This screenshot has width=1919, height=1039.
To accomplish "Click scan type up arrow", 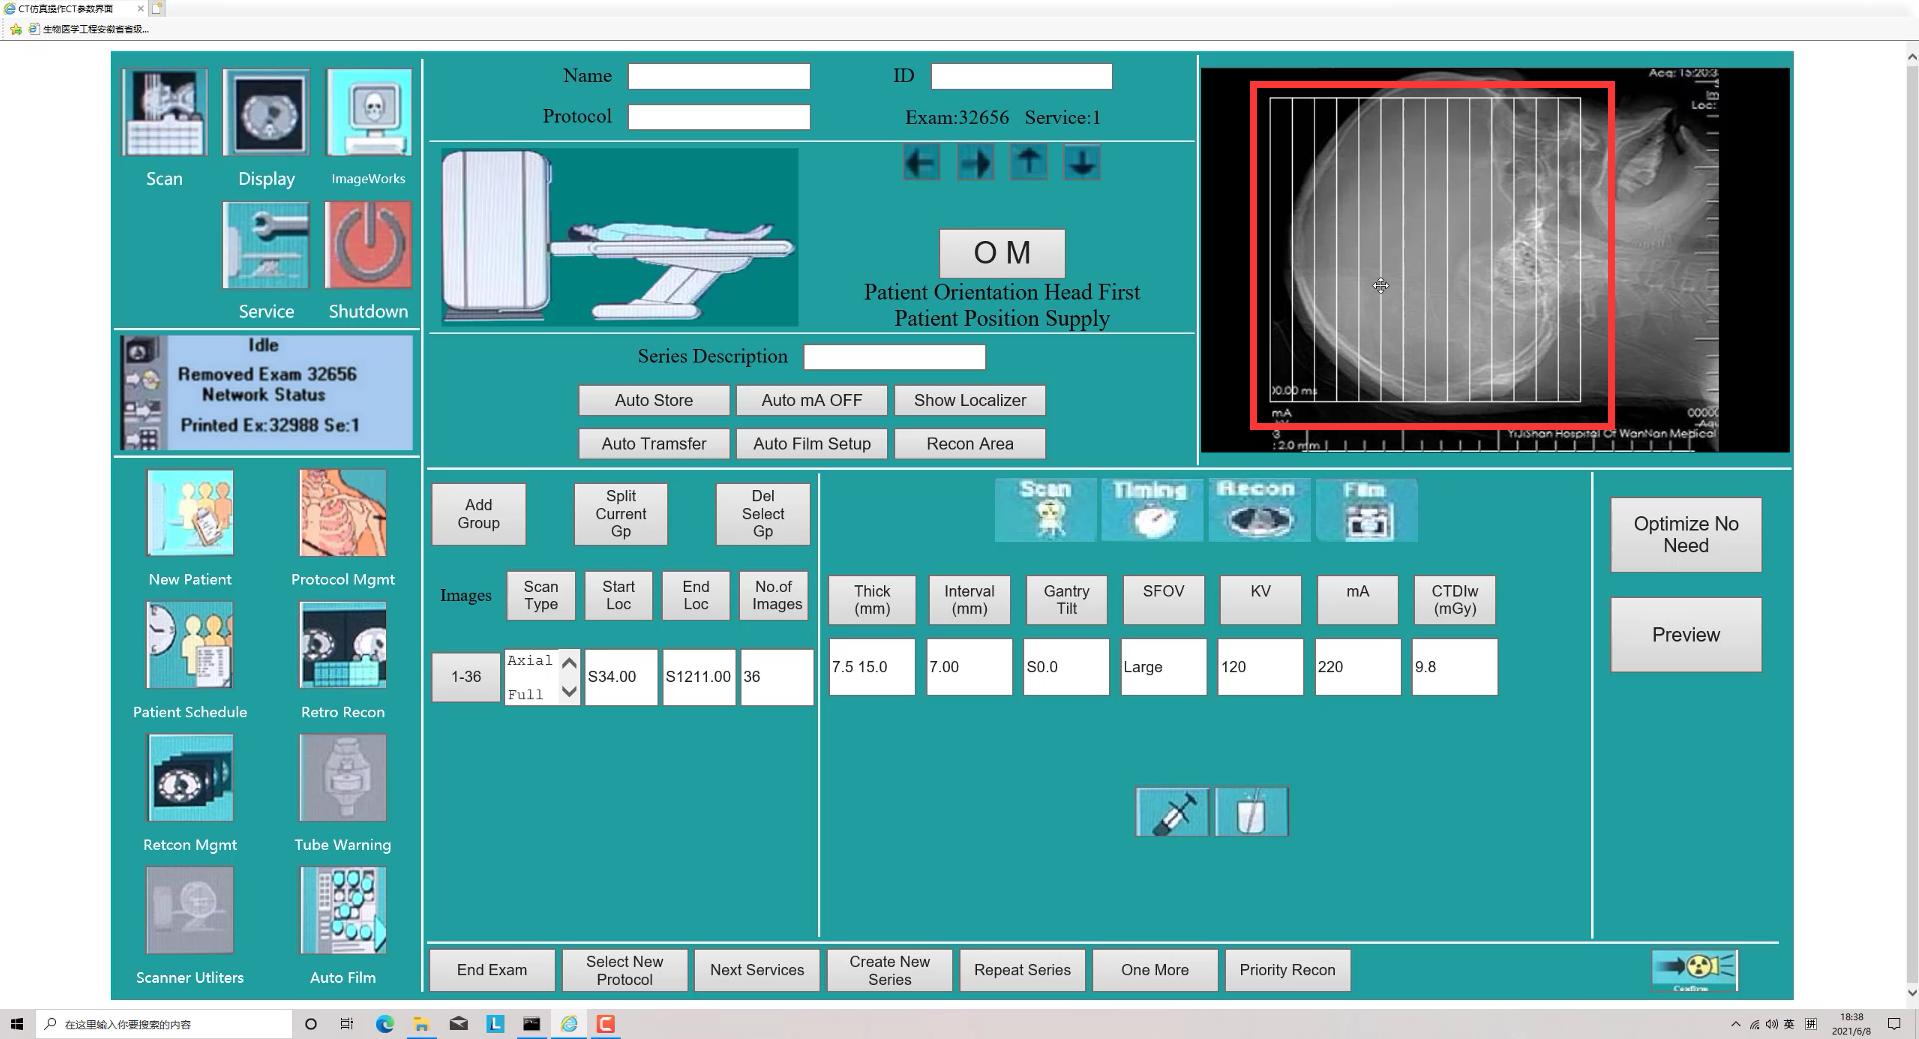I will pos(569,663).
